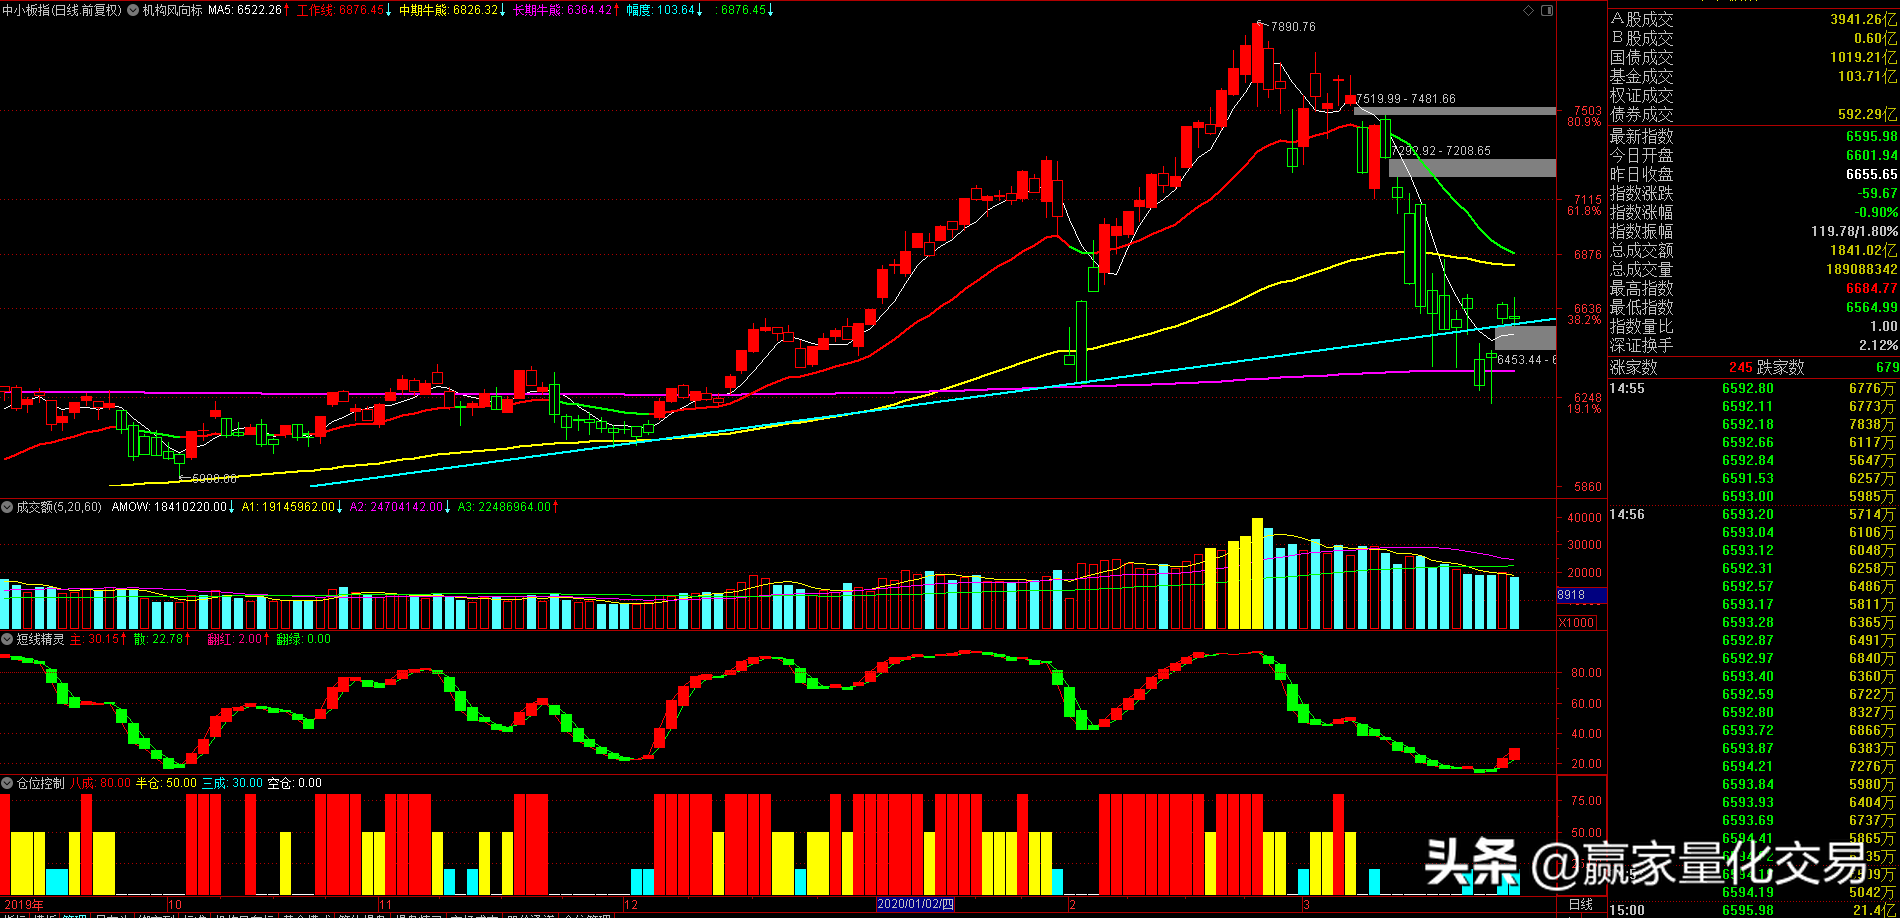
Task: Open the 仓位控制 indicator dropdown
Action: [8, 783]
